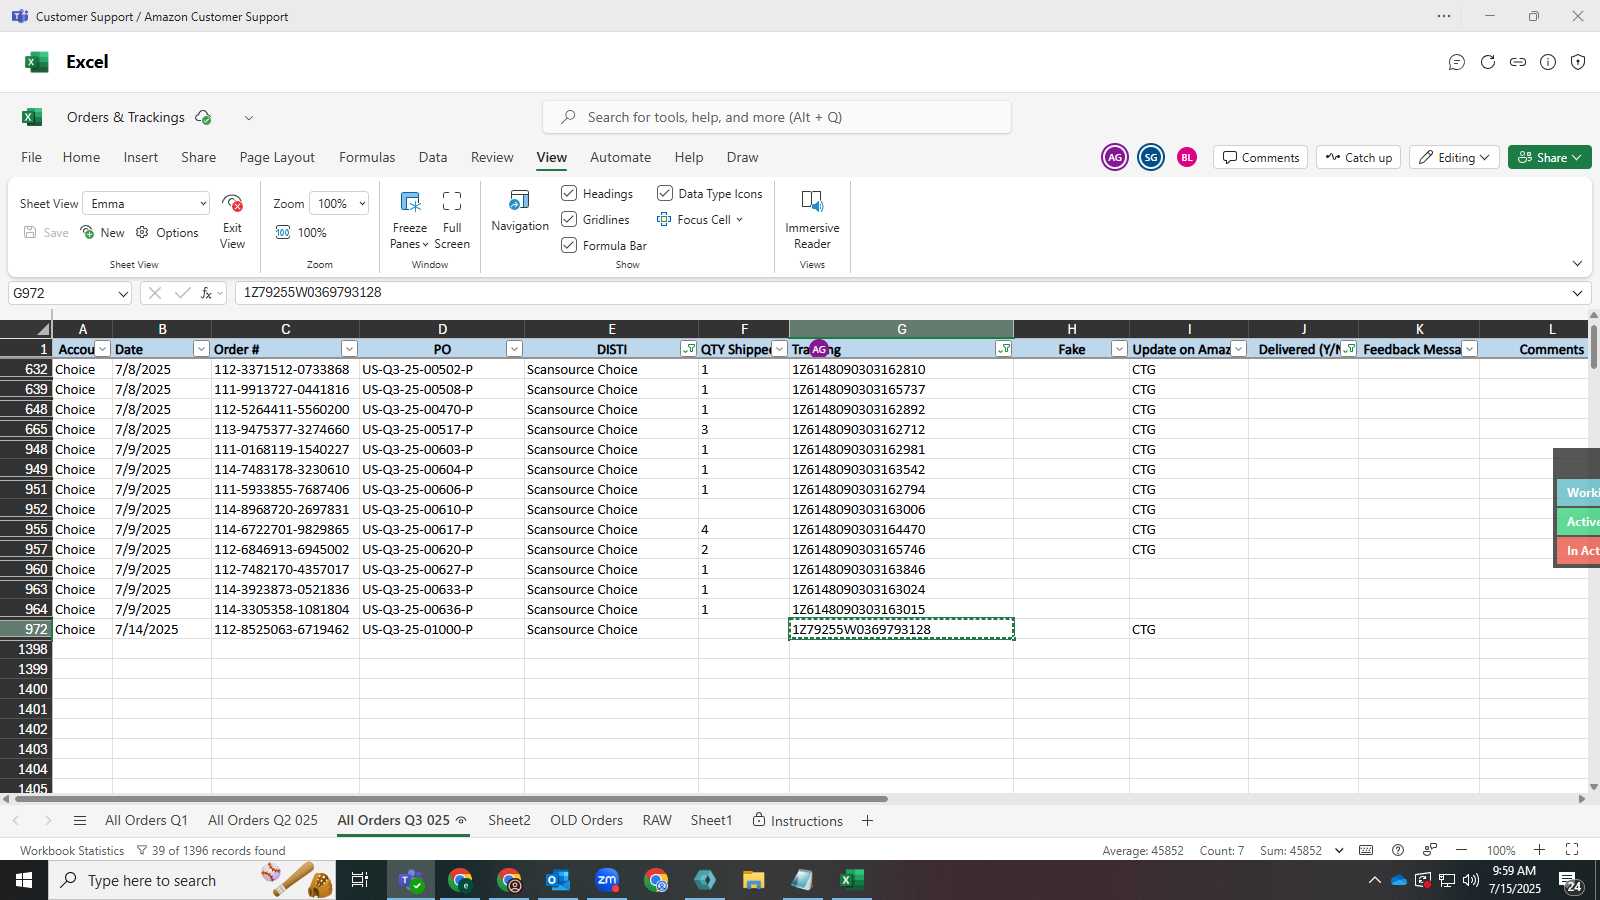1600x900 pixels.
Task: Open the Sheet View Emma dropdown
Action: (146, 204)
